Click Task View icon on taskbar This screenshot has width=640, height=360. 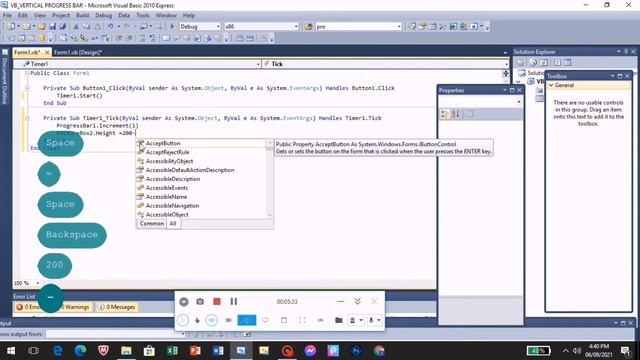[34, 351]
